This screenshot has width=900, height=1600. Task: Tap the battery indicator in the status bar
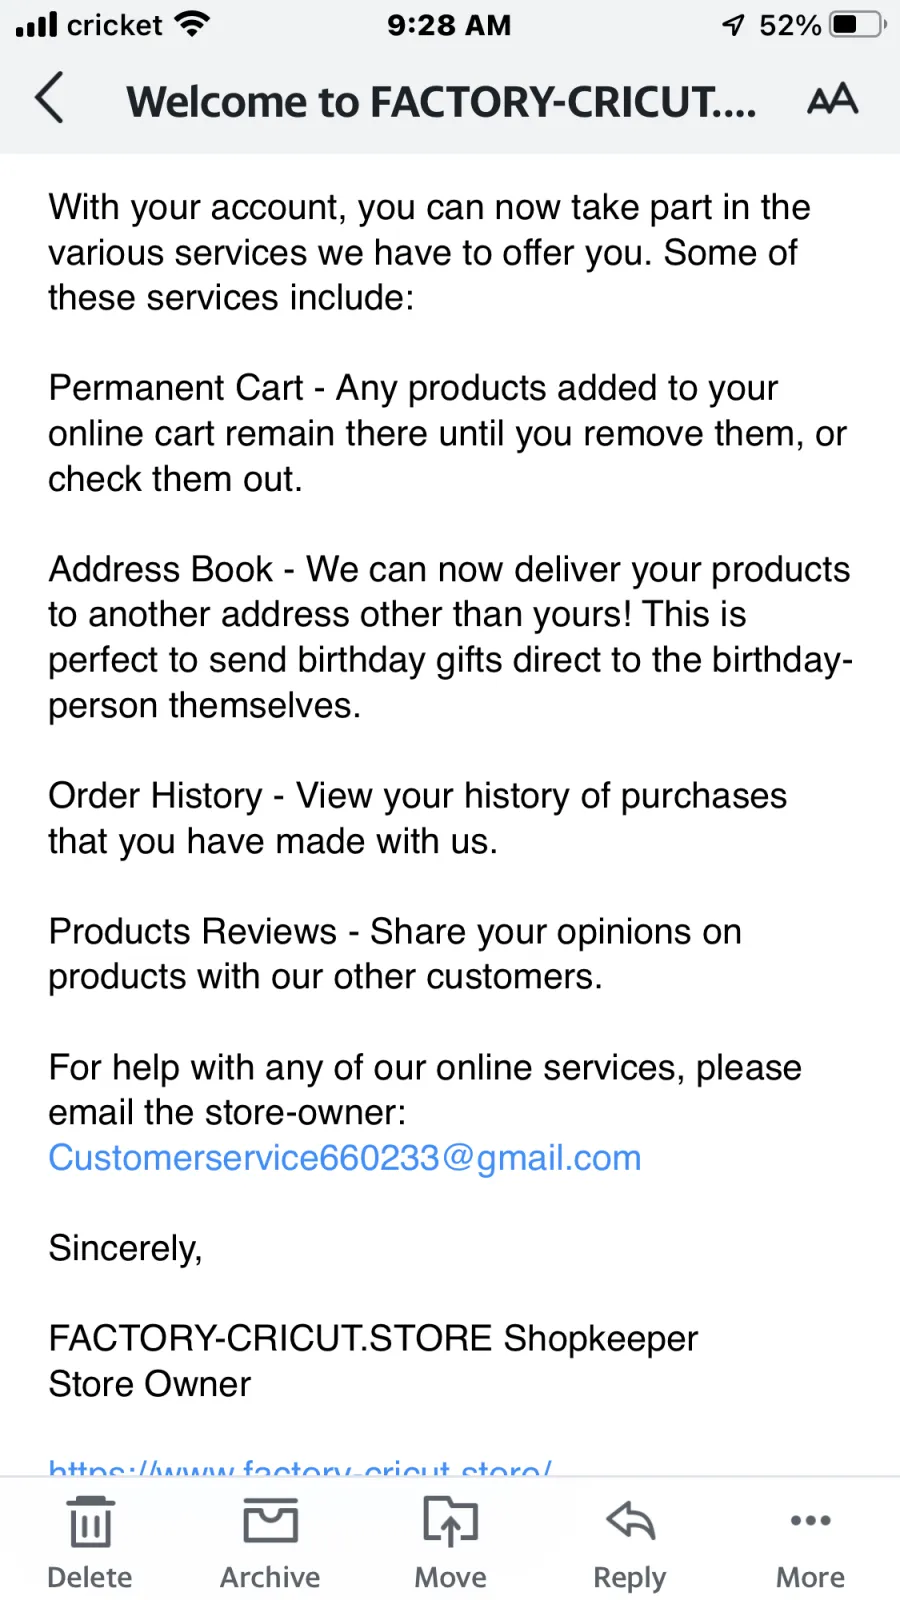point(857,24)
